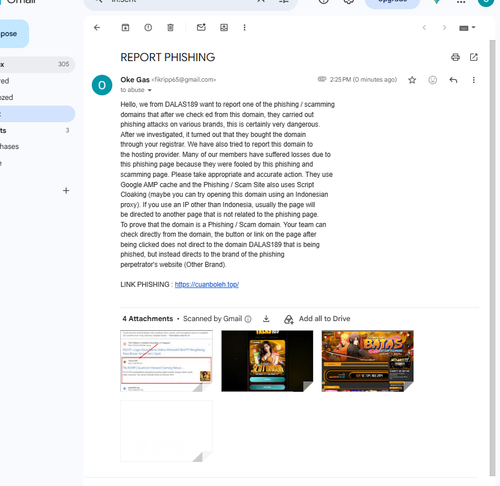Open the input tools dropdown
The height and width of the screenshot is (486, 500).
(x=467, y=28)
